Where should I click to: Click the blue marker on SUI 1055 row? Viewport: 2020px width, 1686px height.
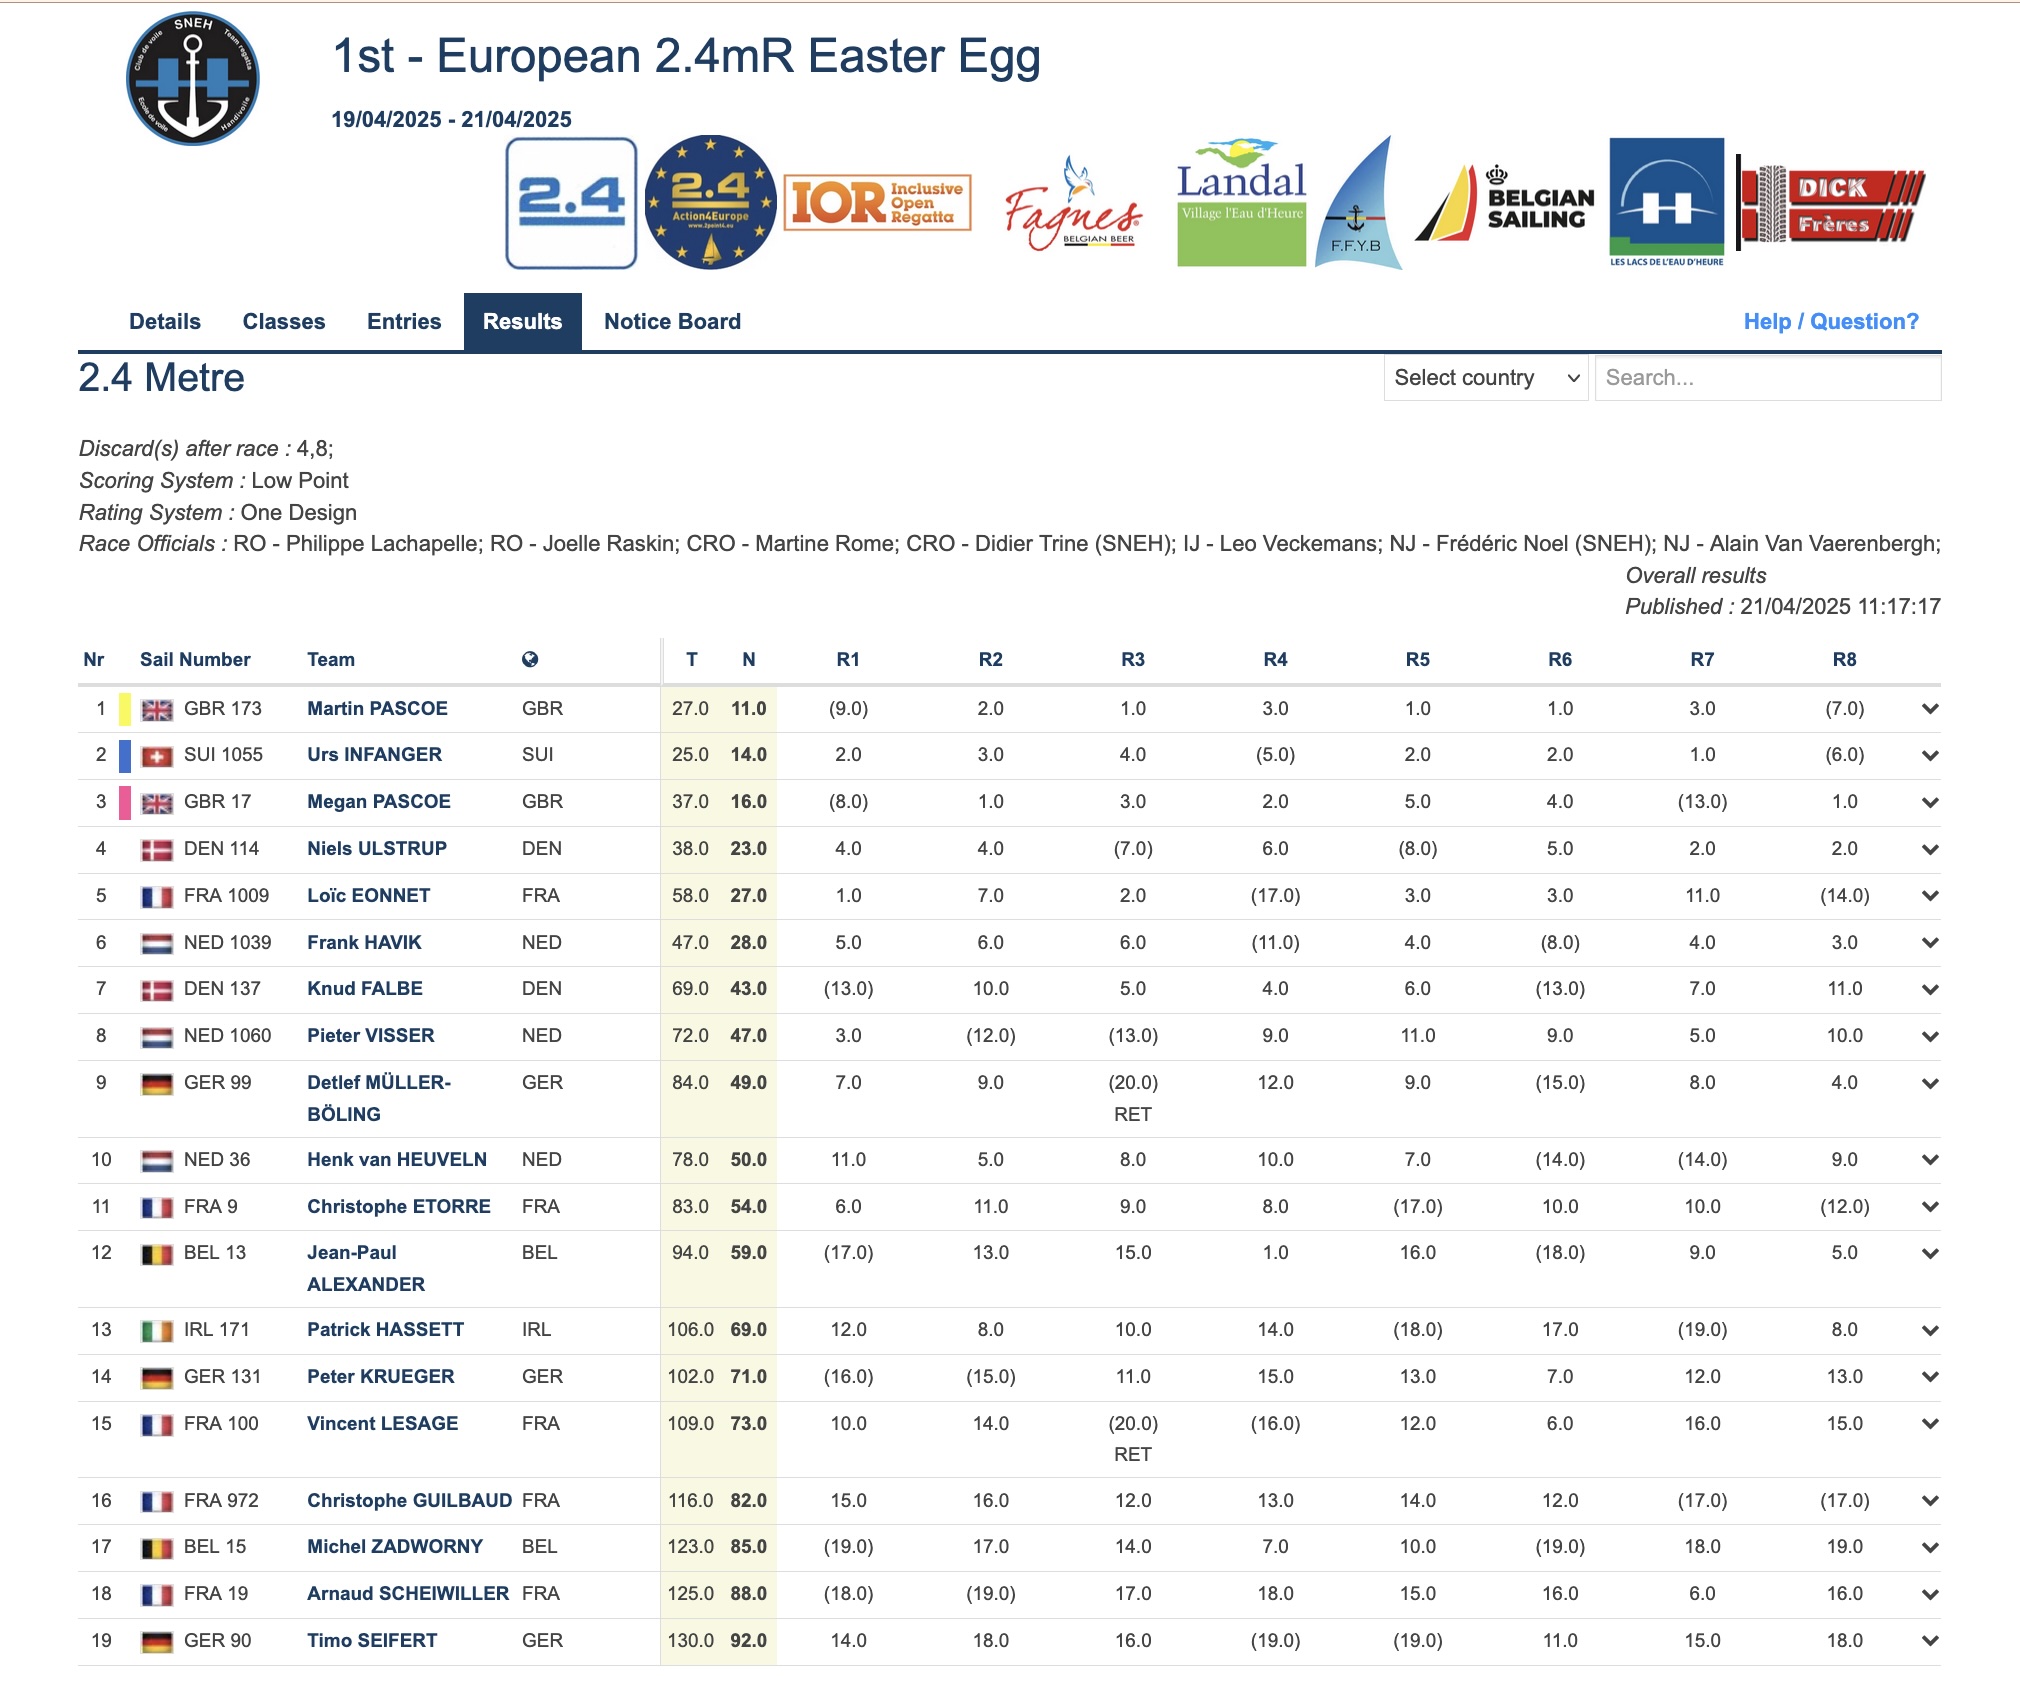point(125,756)
